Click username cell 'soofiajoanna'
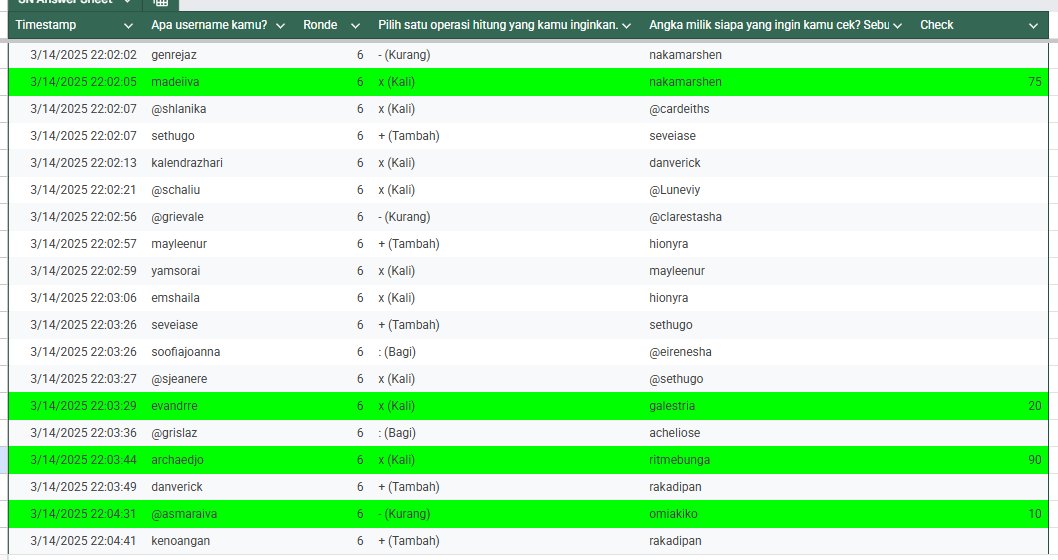1058x560 pixels. (x=186, y=352)
